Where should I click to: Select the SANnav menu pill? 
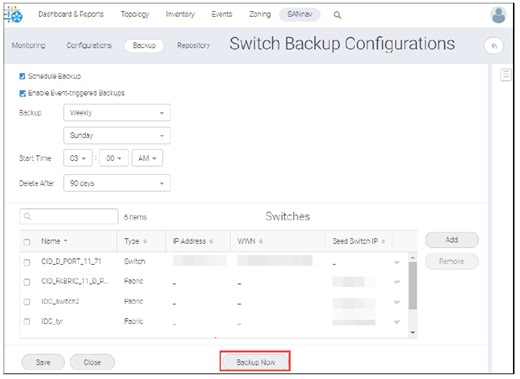300,14
